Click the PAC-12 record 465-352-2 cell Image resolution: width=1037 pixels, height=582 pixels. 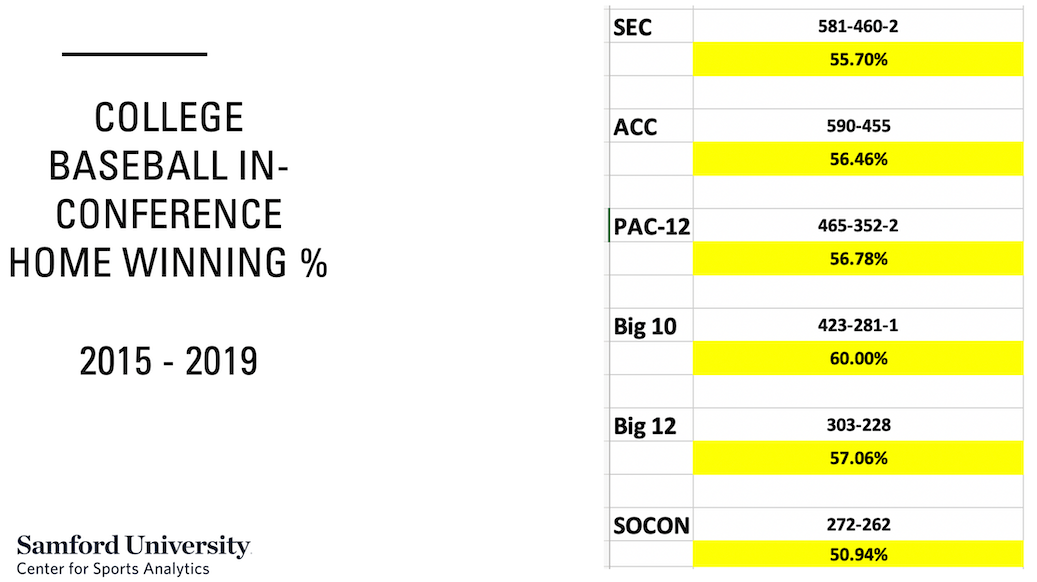pos(858,226)
